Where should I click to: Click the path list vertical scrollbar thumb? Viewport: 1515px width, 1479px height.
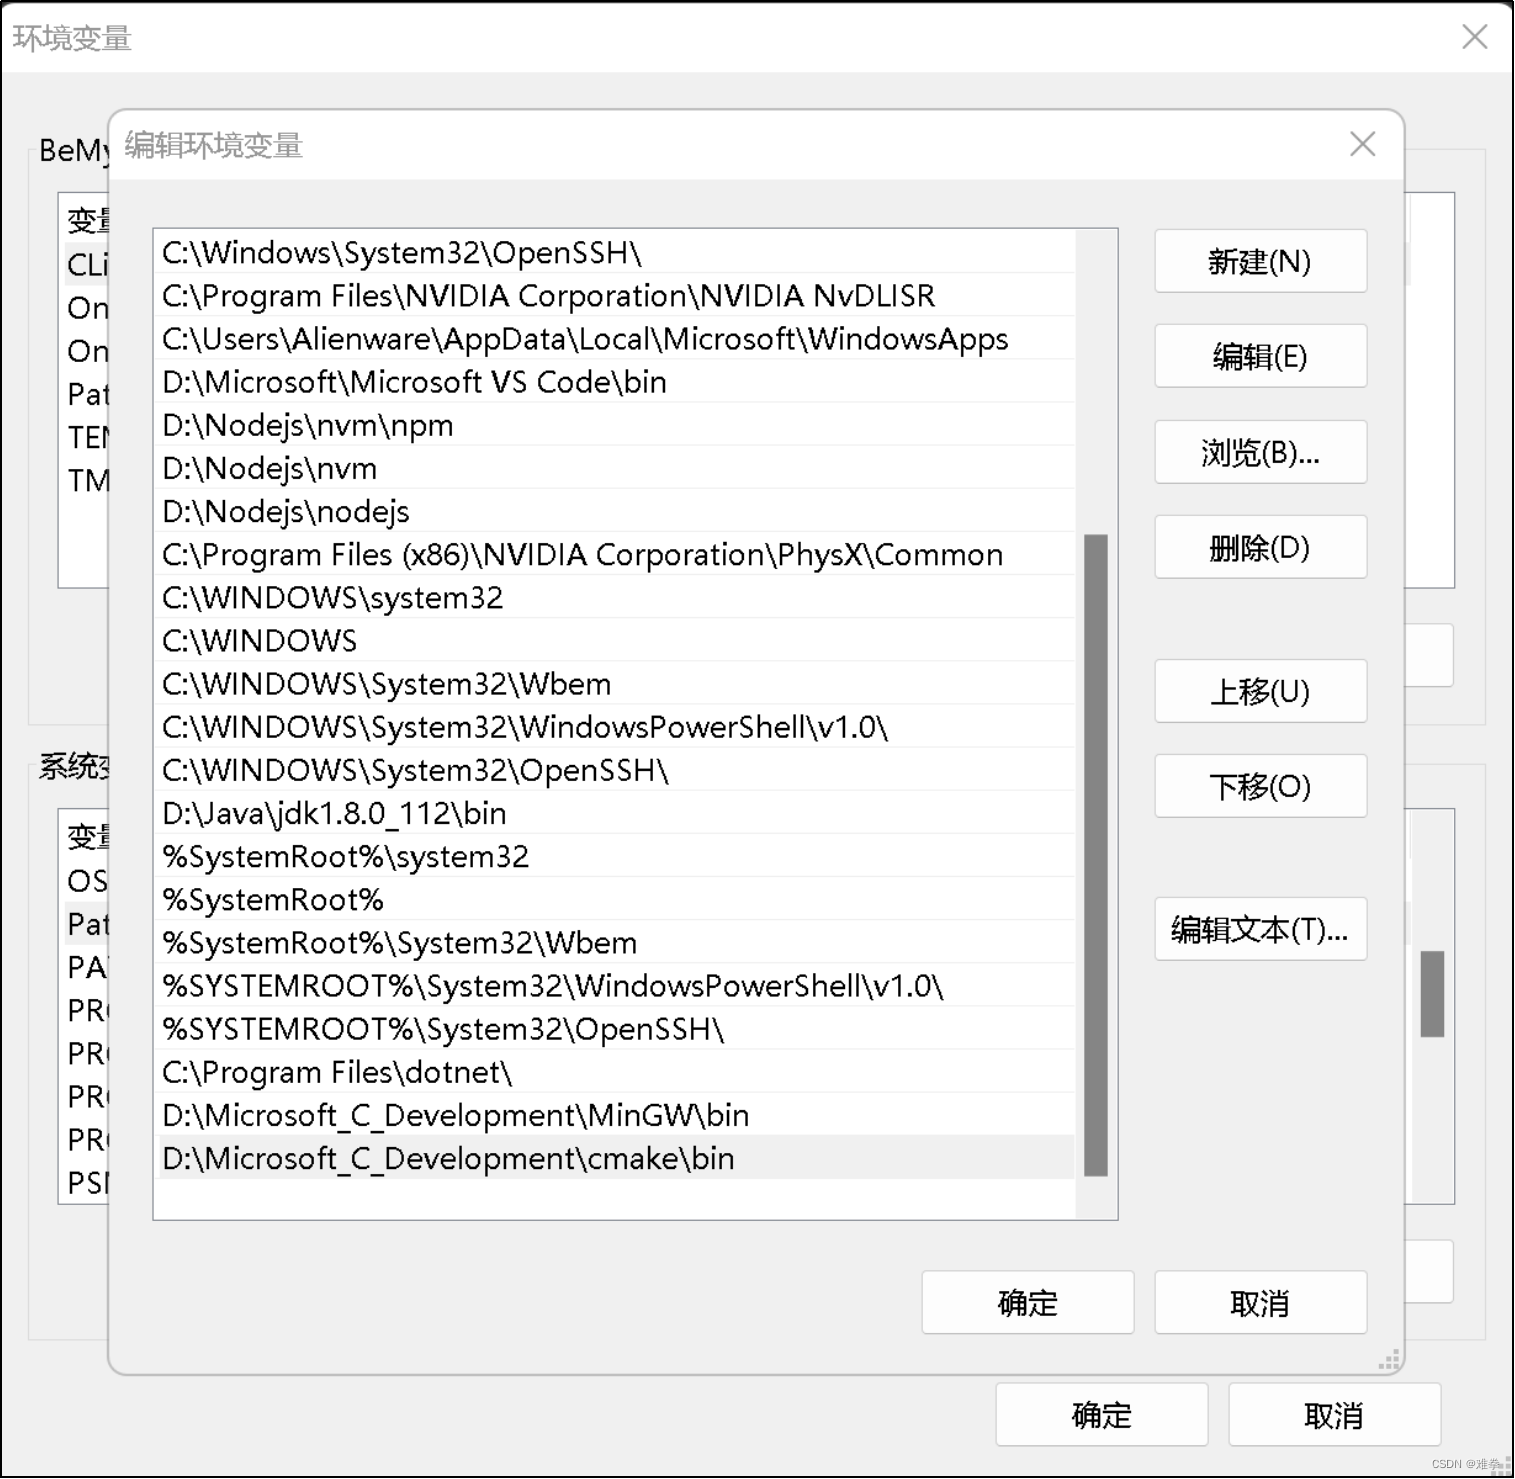(x=1096, y=855)
